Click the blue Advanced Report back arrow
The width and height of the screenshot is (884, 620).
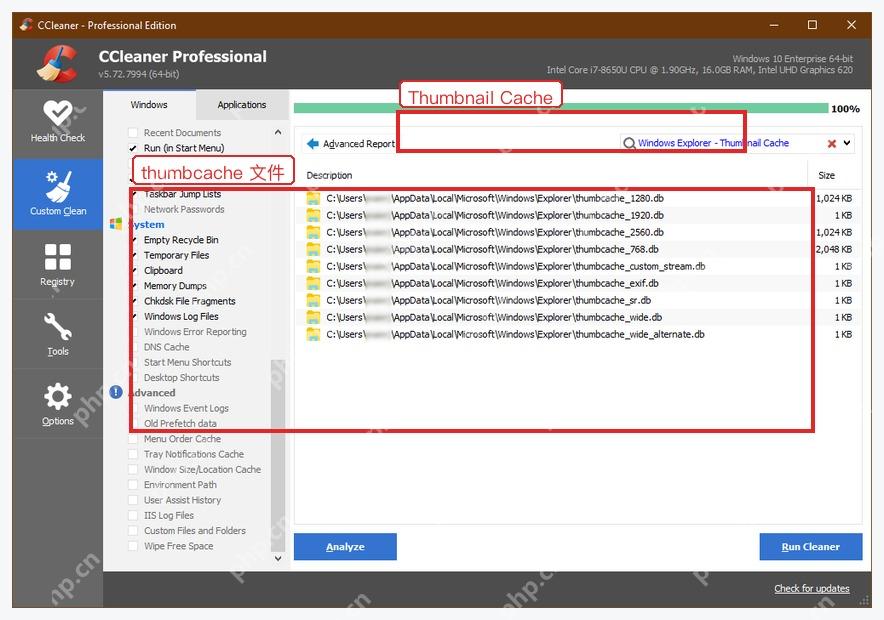[313, 144]
